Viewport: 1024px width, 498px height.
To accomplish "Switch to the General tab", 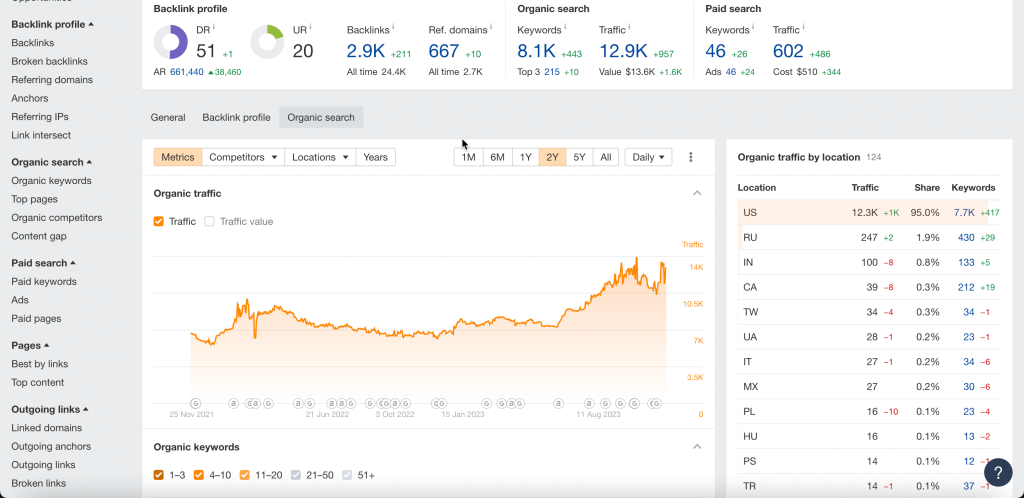I will click(168, 117).
